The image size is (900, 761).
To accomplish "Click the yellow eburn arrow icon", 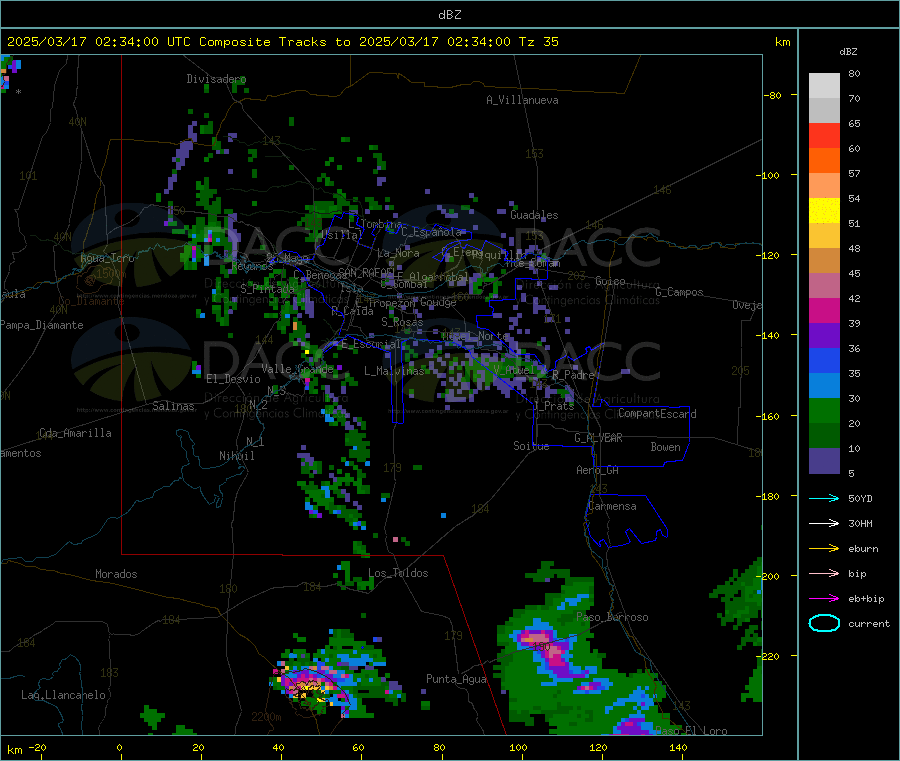I will pos(824,548).
